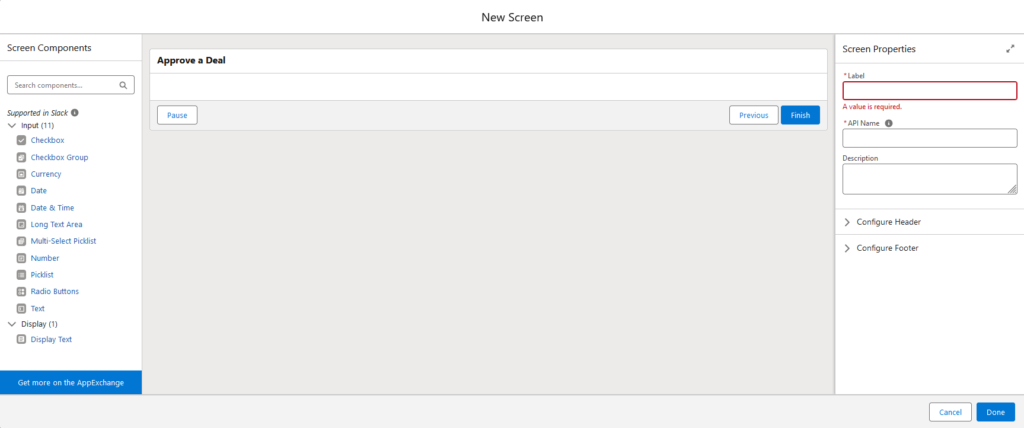Choose the Number component from list
This screenshot has width=1024, height=428.
point(44,258)
